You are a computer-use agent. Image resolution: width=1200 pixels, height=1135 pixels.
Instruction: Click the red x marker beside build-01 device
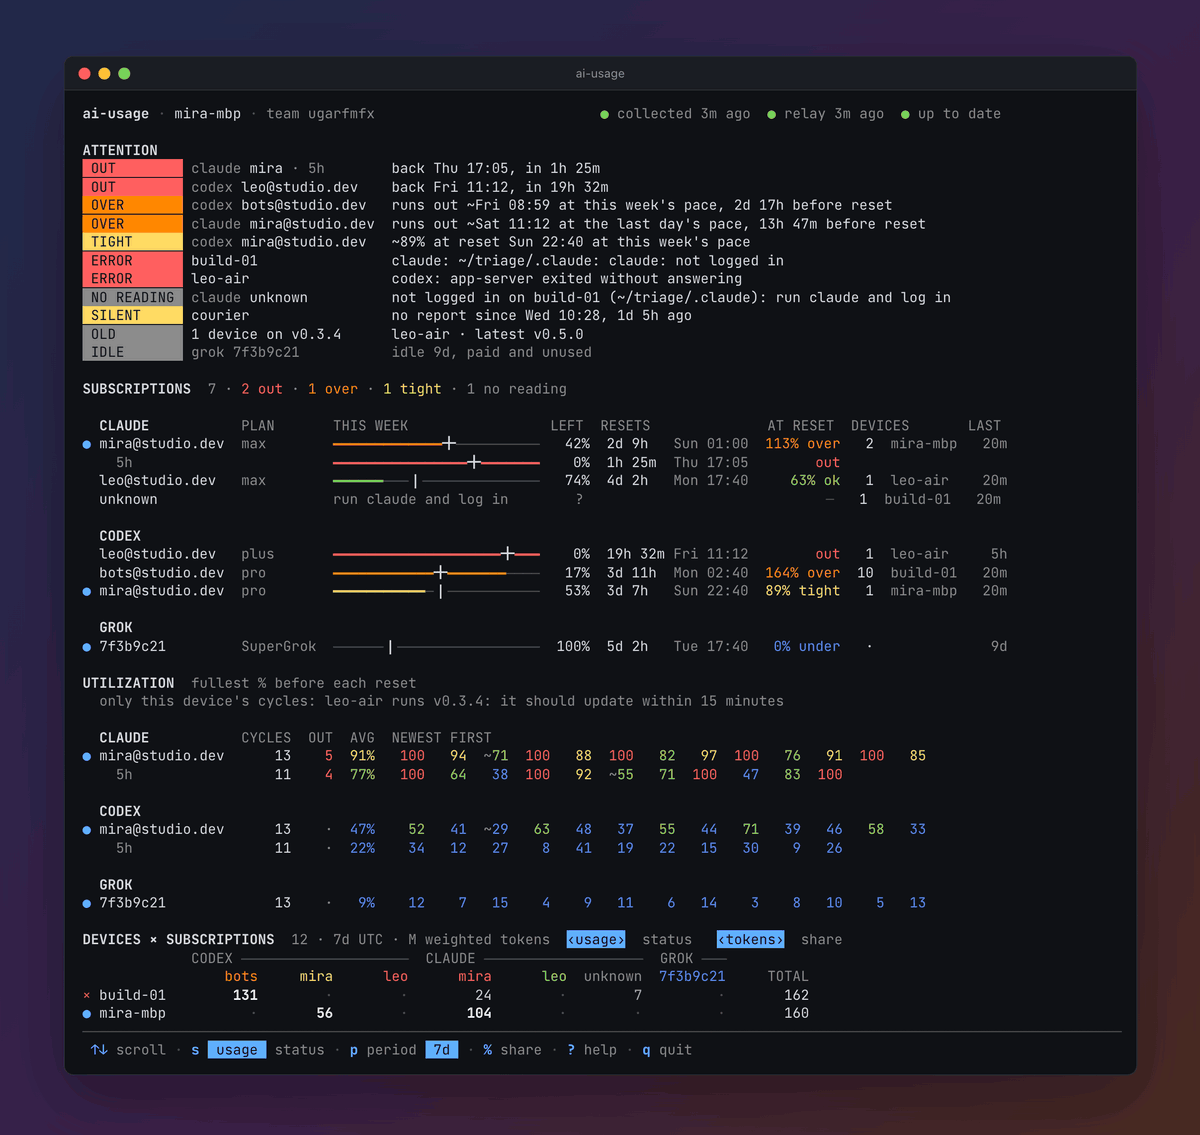click(87, 996)
